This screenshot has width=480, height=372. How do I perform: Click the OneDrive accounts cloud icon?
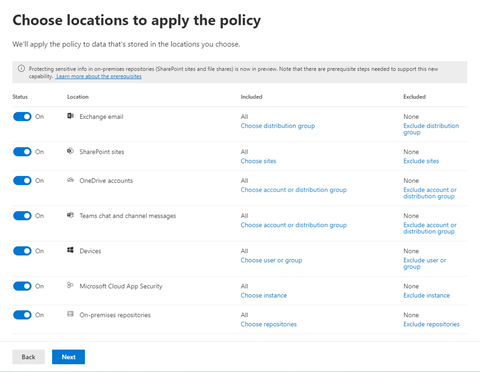[70, 180]
